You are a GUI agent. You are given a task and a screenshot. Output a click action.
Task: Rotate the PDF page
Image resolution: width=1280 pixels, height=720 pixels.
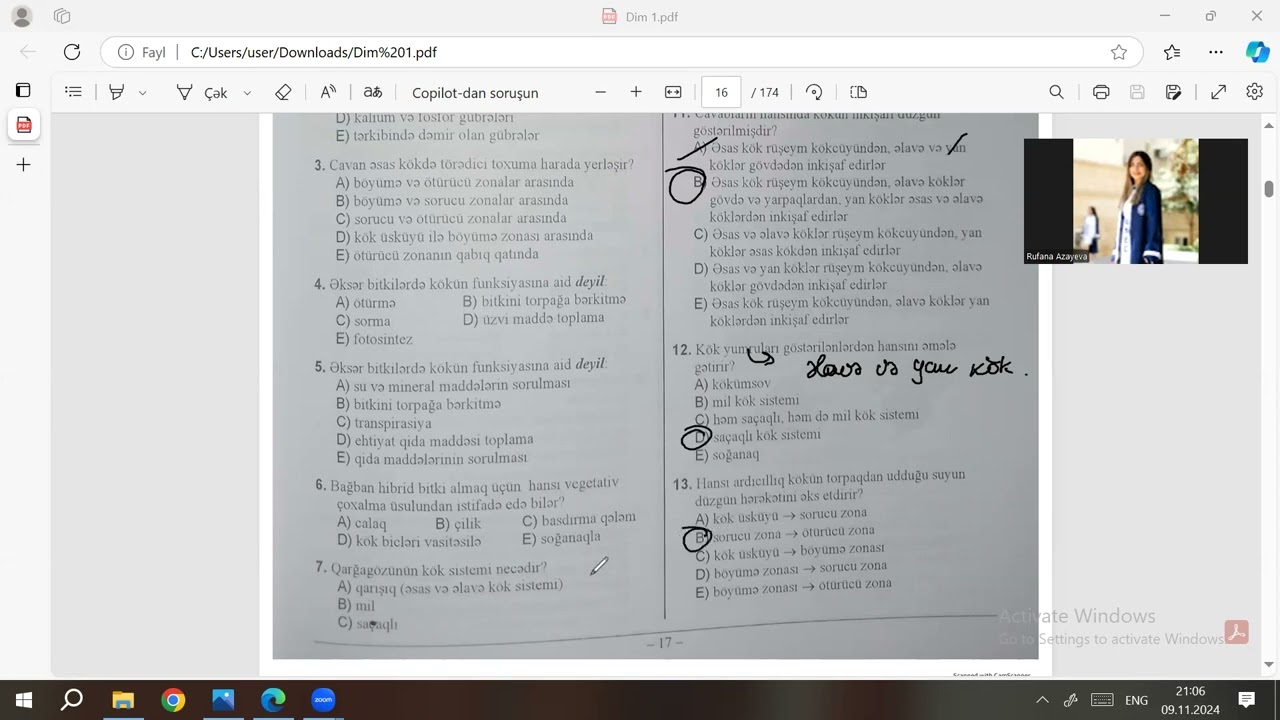click(814, 92)
